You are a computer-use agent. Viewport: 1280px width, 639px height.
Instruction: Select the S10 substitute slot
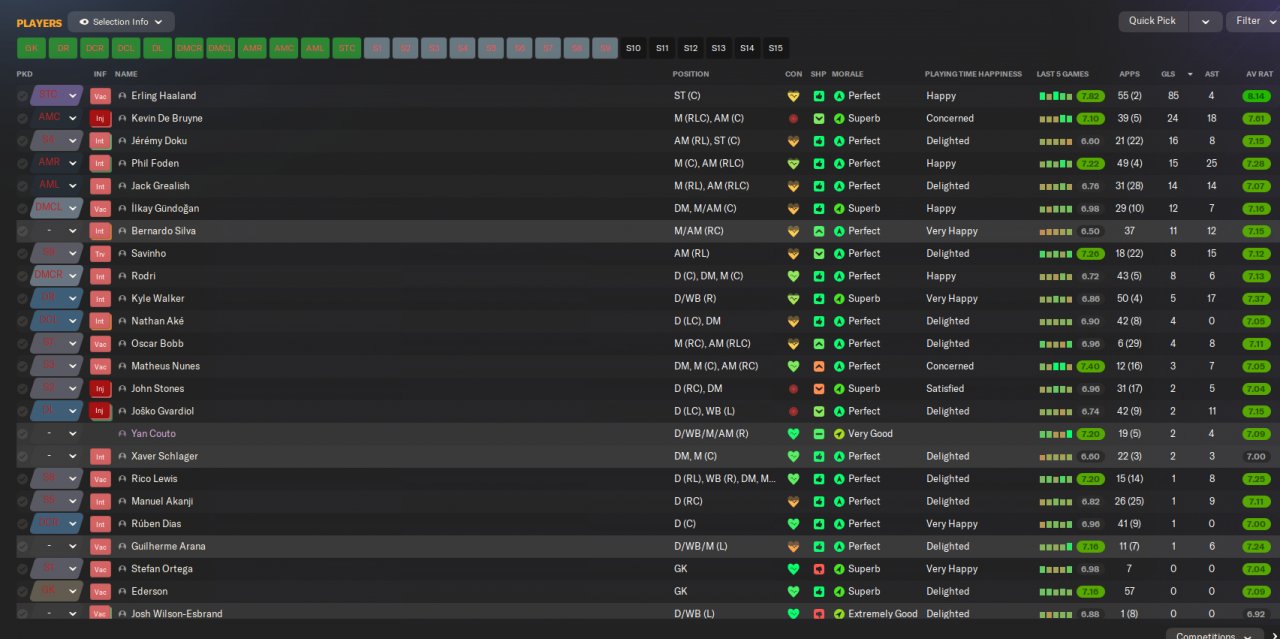point(633,48)
